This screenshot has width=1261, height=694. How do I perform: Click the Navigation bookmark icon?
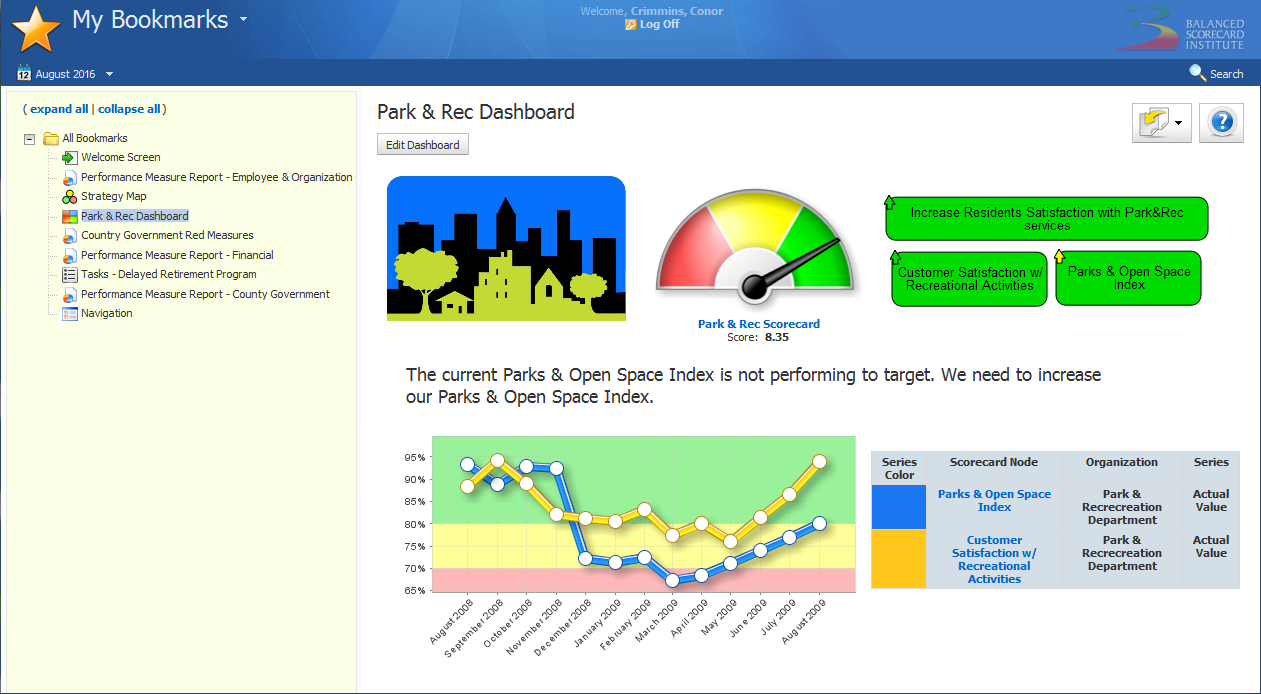click(x=69, y=314)
